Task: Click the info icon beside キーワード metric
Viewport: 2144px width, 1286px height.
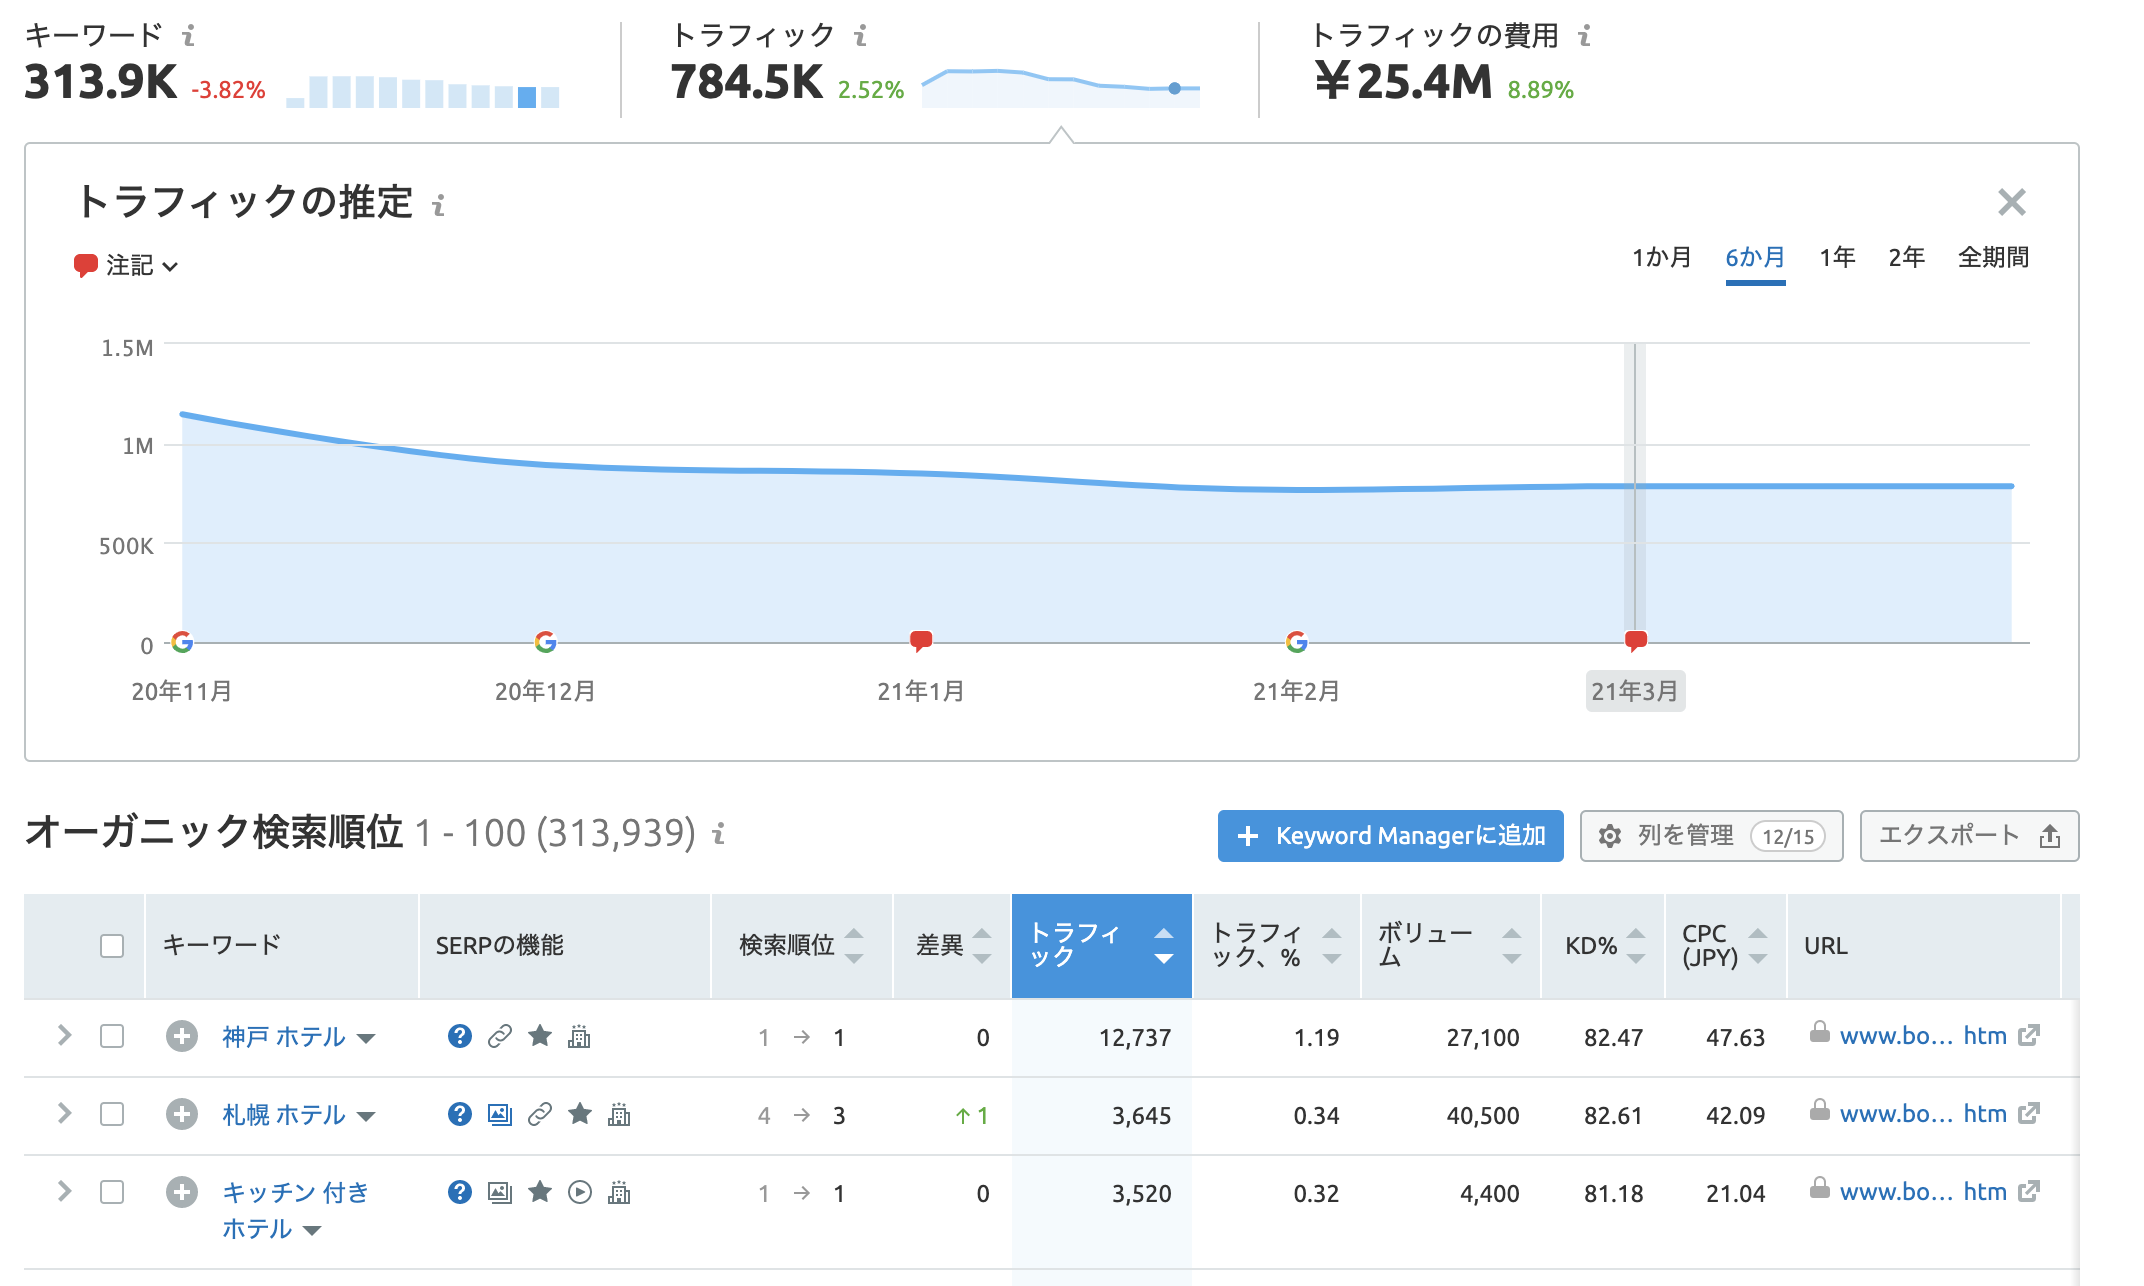Action: pyautogui.click(x=188, y=36)
